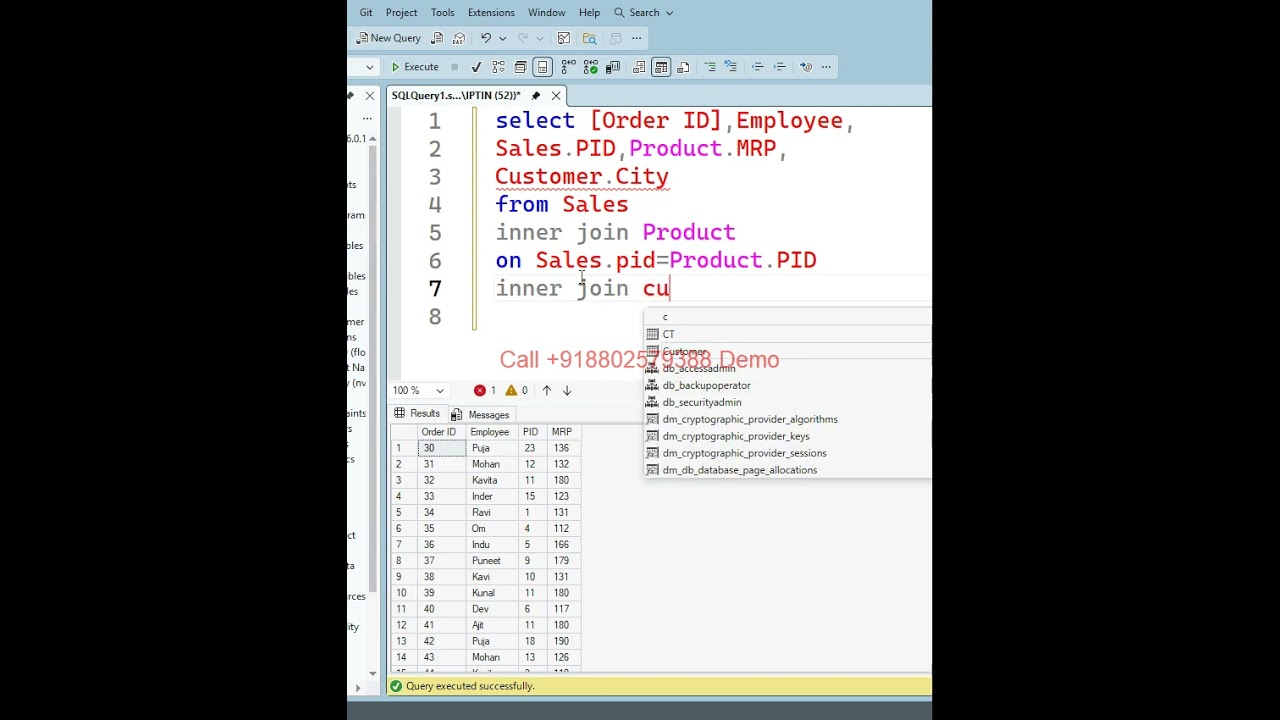Pin the SQLQuery1 tab with the pushpin
This screenshot has height=720, width=1280.
click(536, 96)
